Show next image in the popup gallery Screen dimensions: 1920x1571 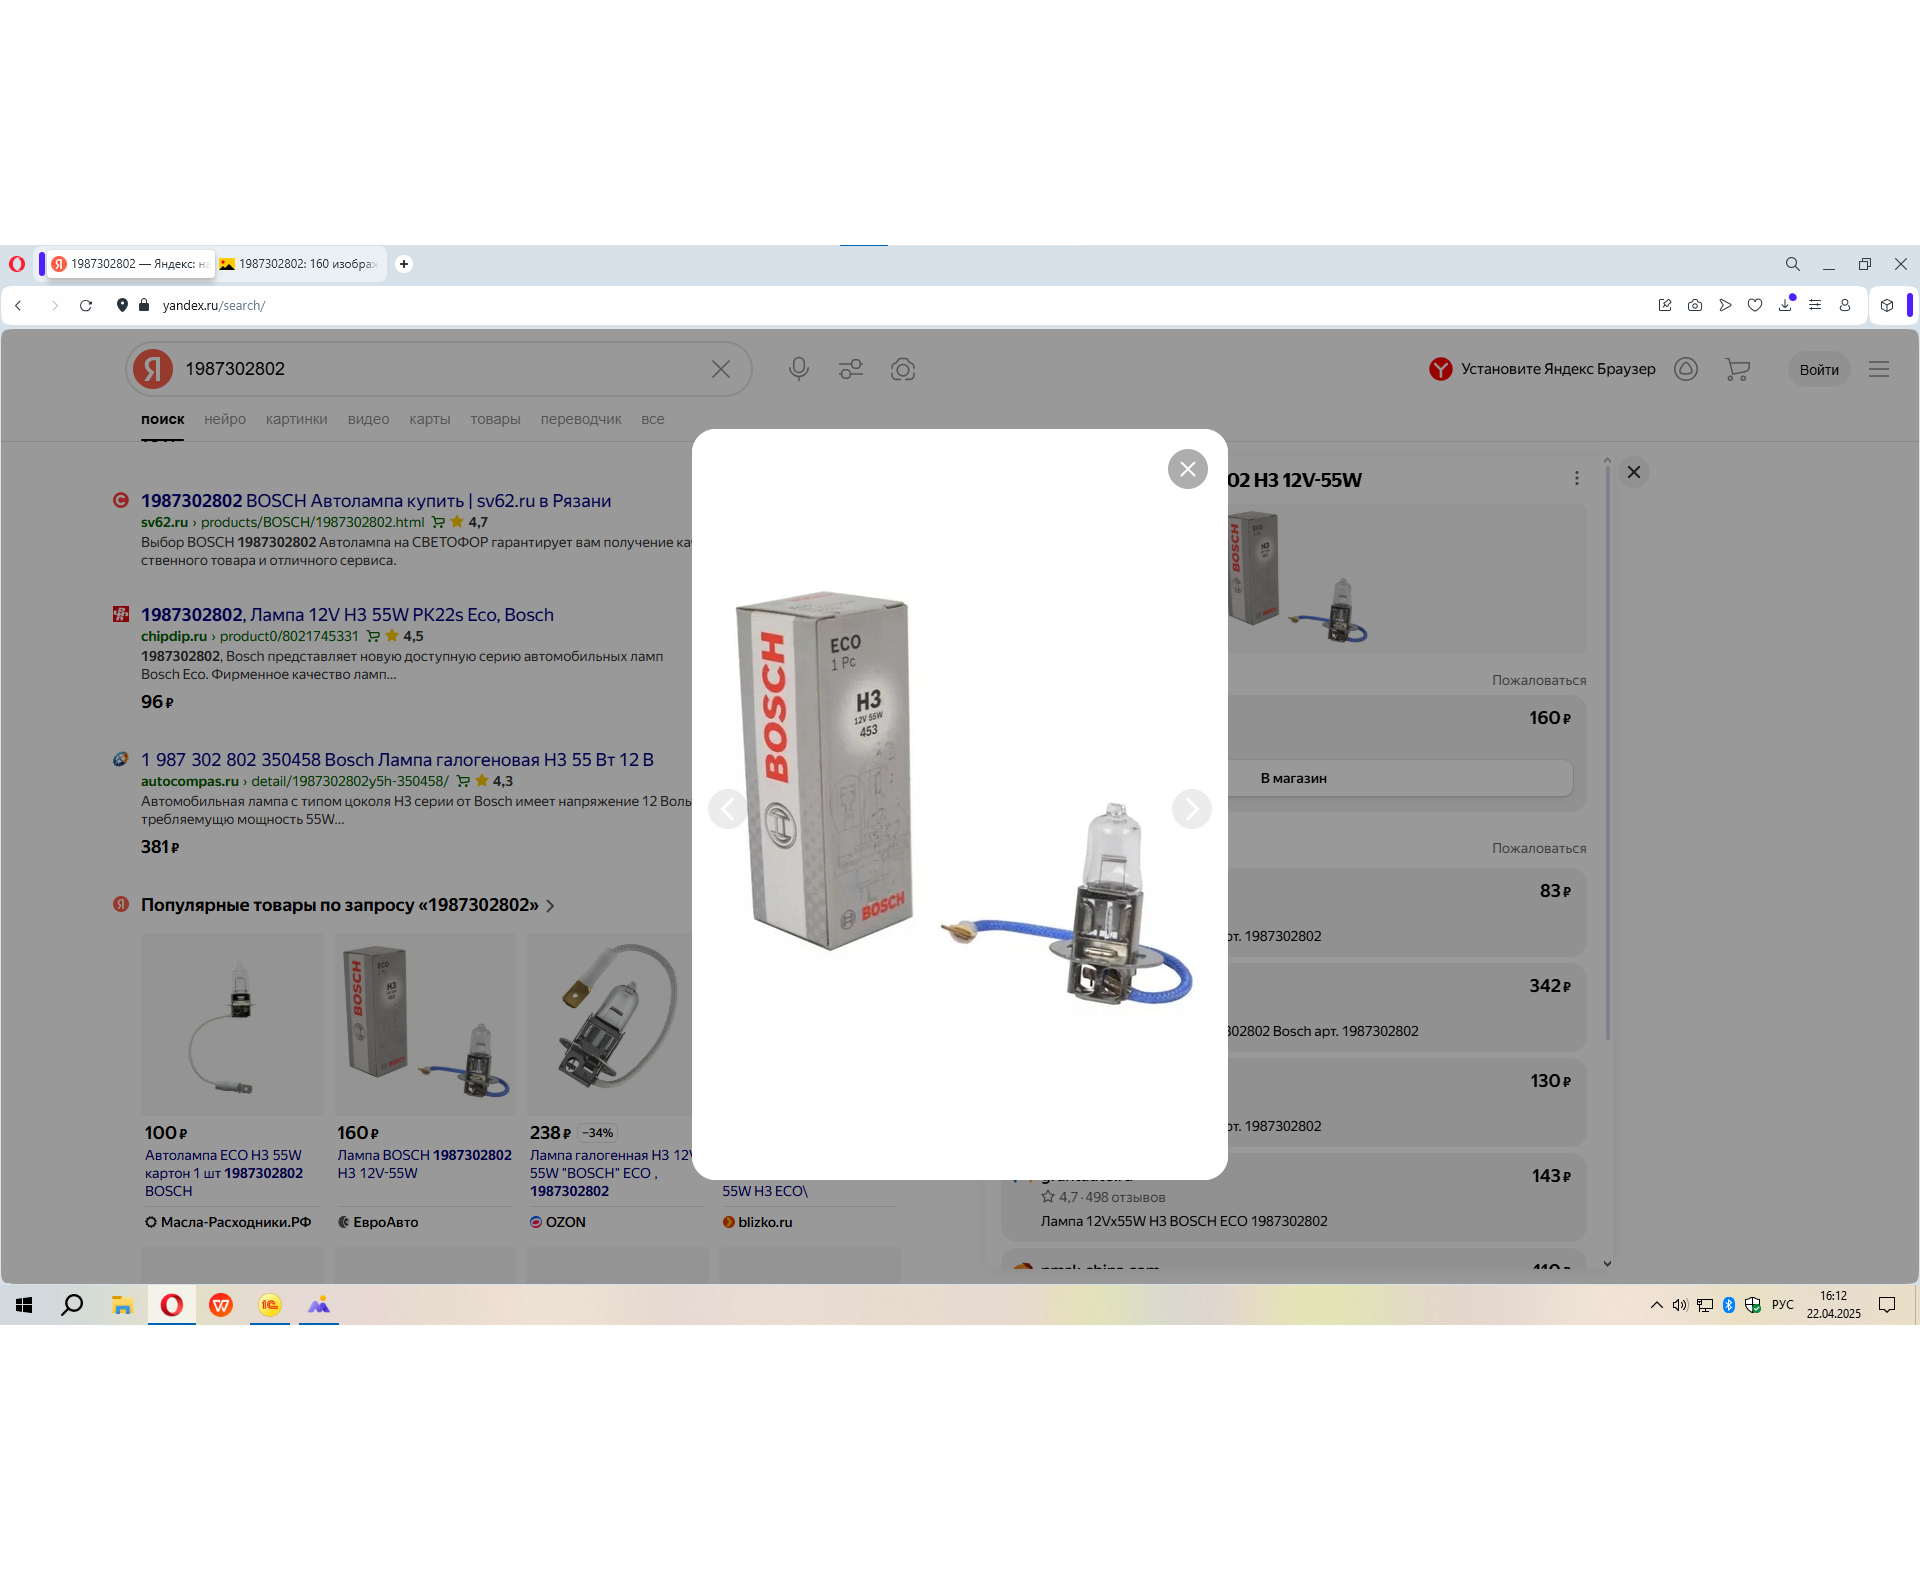coord(1191,809)
